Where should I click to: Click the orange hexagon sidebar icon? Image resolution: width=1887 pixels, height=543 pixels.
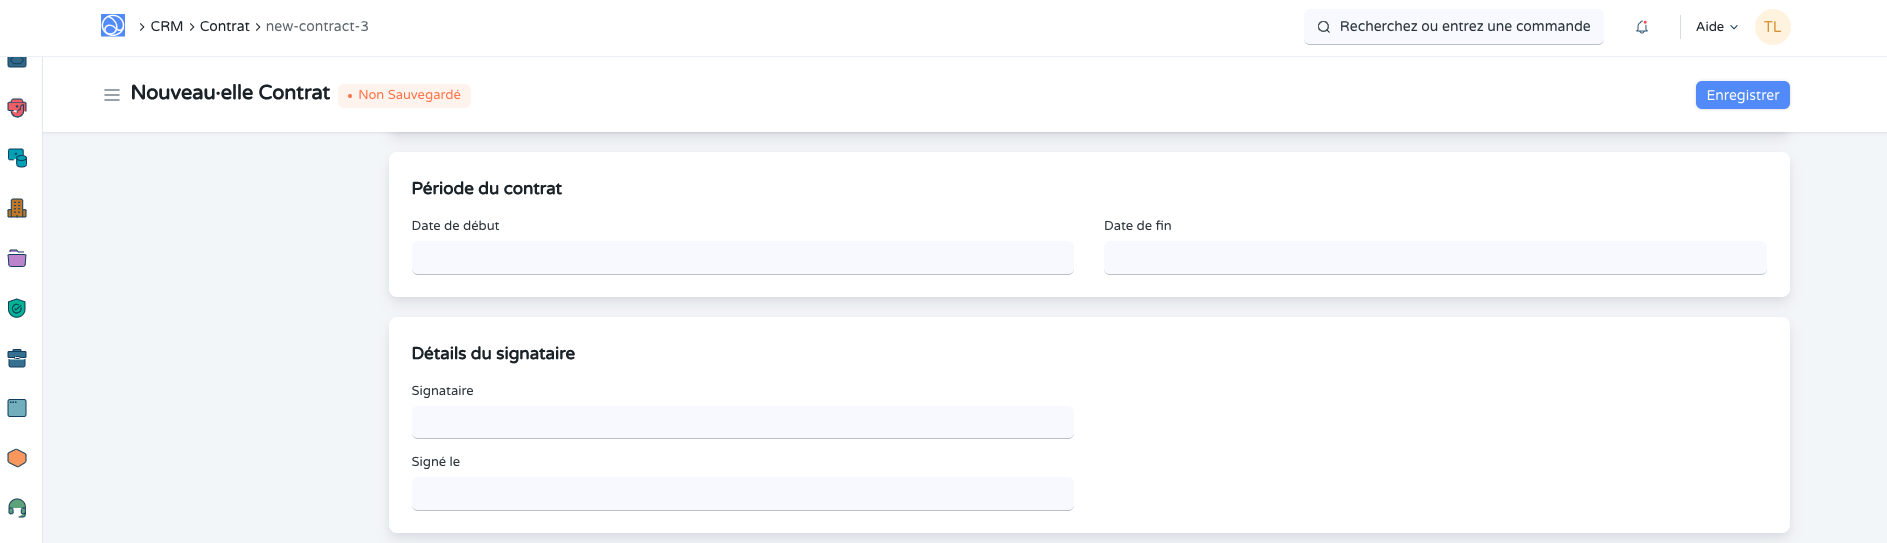pos(17,458)
